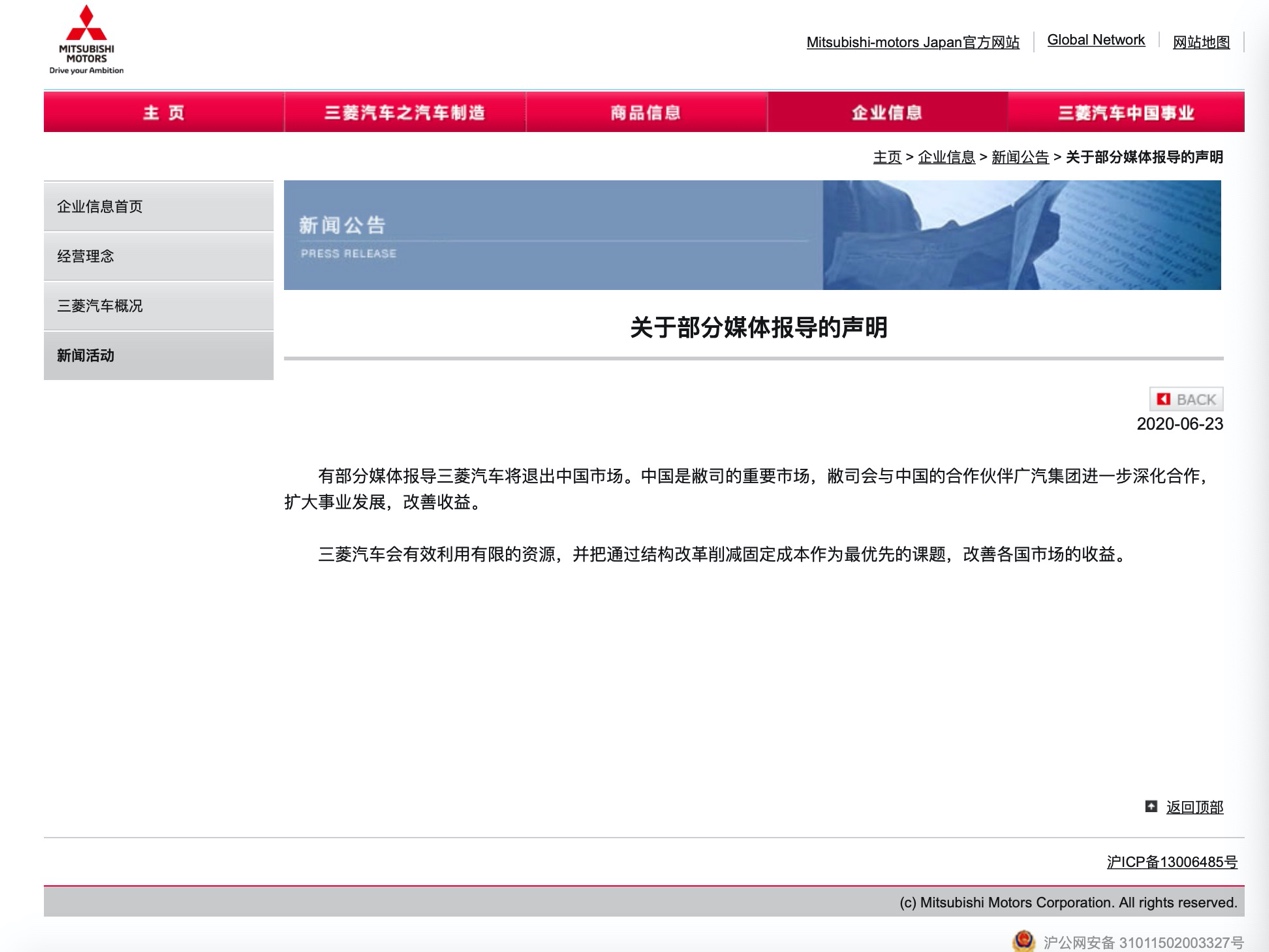Click the 新闻公告 breadcrumb link
This screenshot has width=1269, height=952.
click(1020, 157)
